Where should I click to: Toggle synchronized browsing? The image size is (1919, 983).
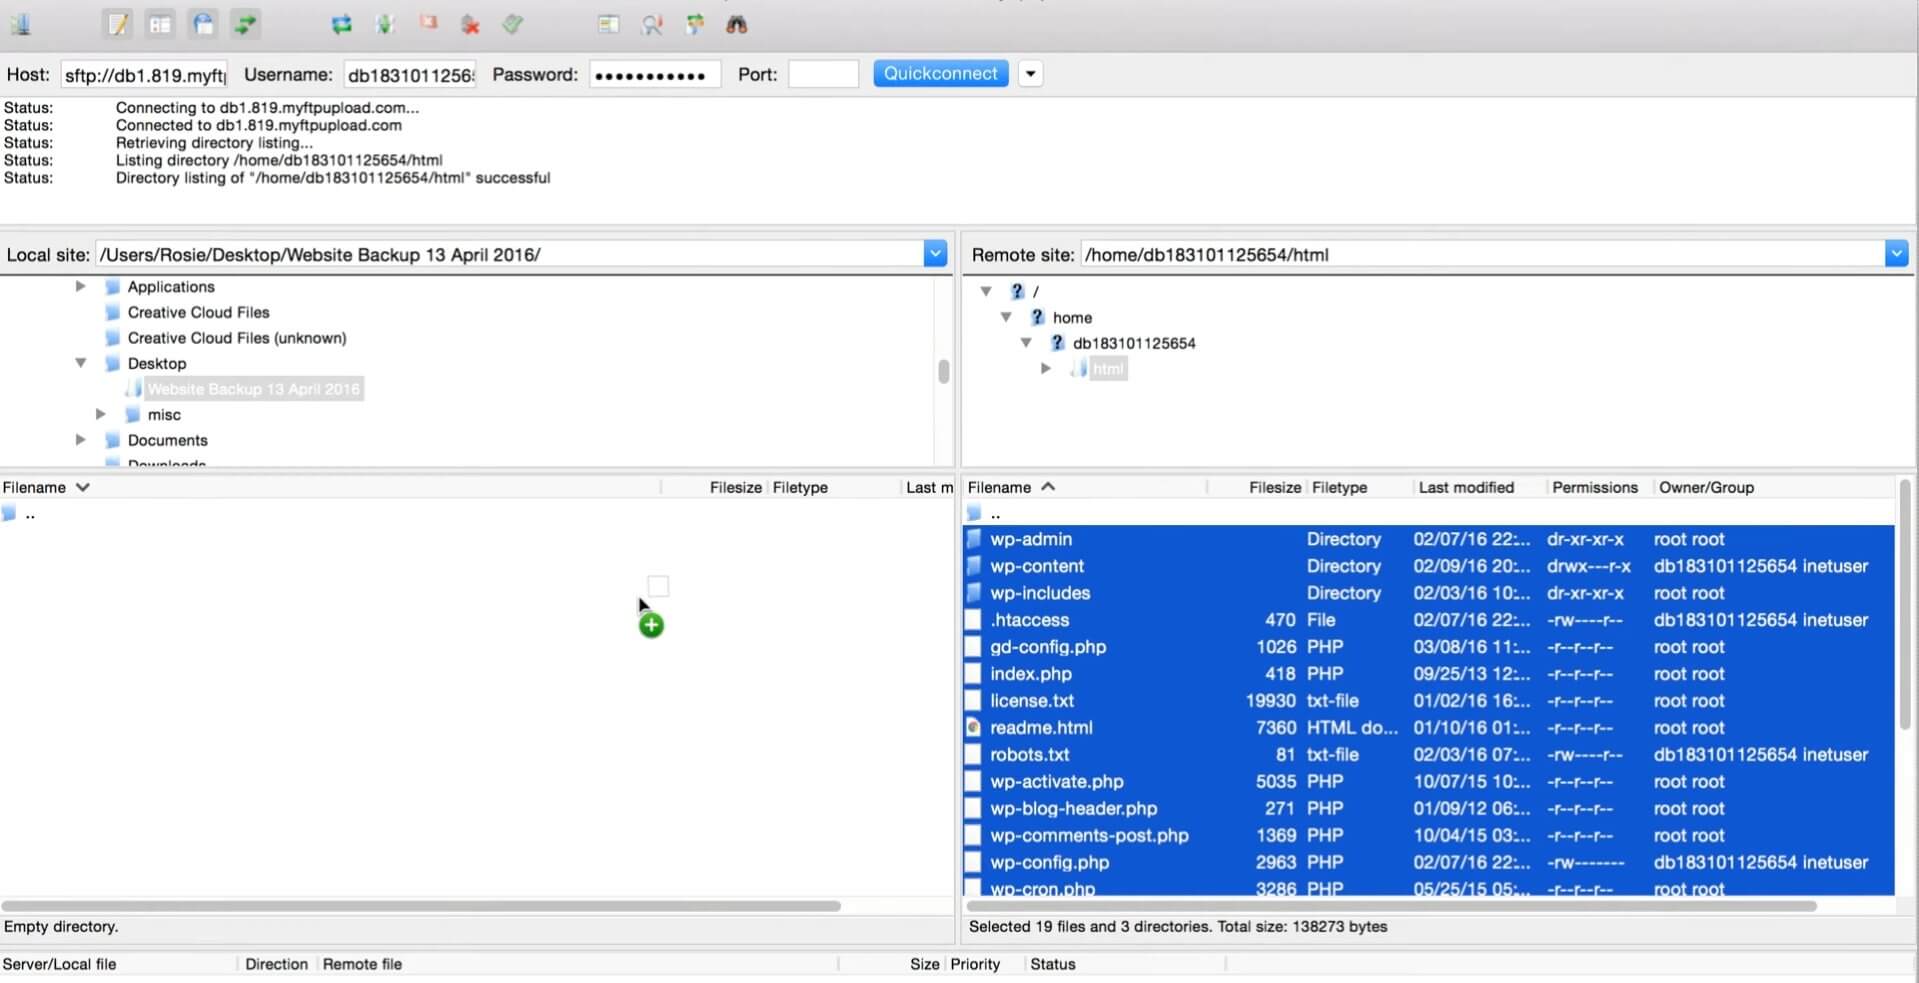(694, 24)
